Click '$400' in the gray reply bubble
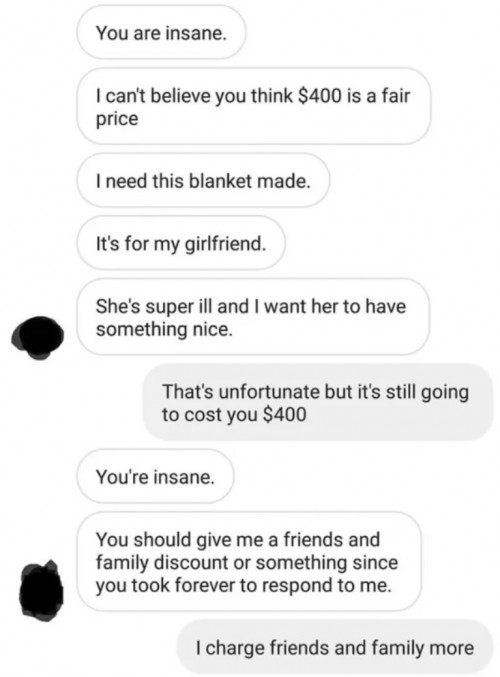The width and height of the screenshot is (500, 677). 285,414
